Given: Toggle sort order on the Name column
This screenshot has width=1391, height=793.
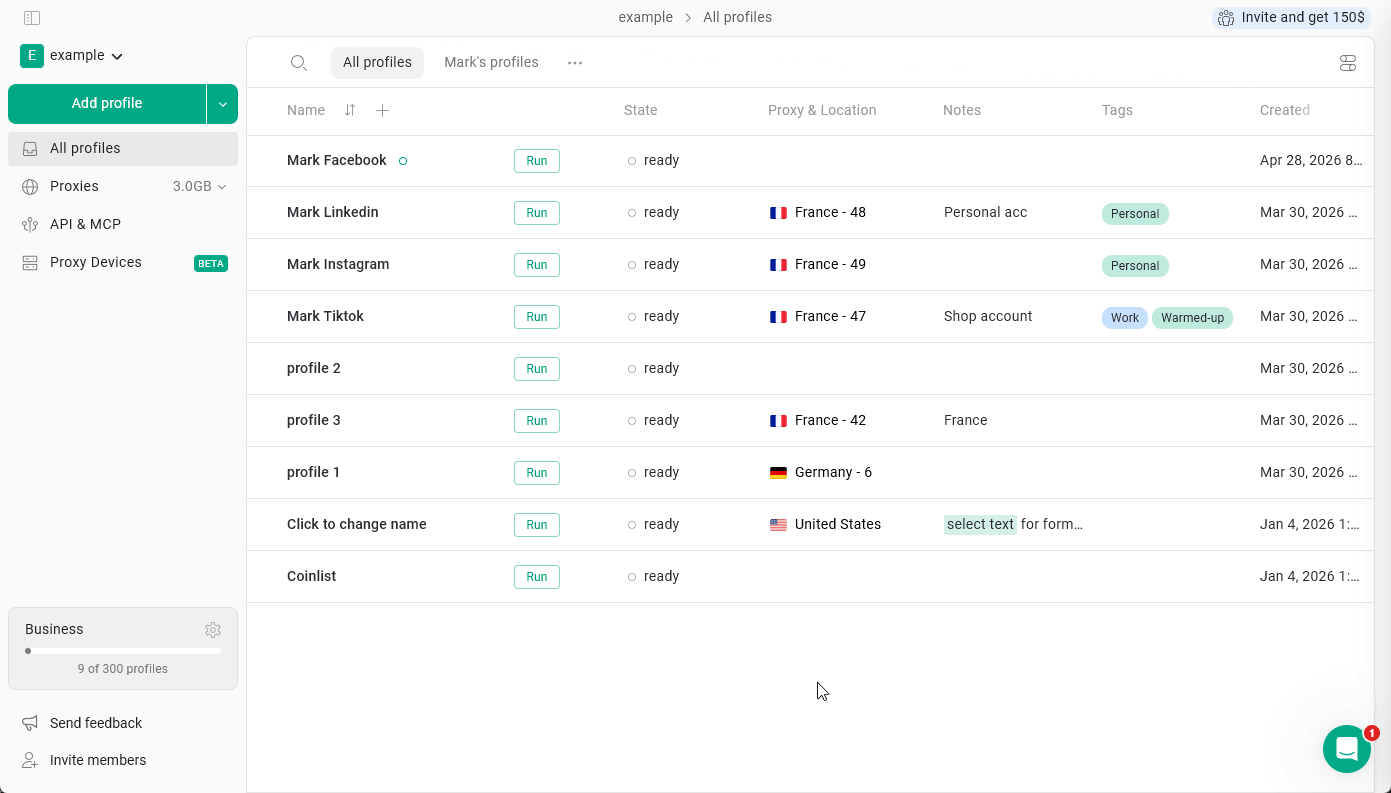Looking at the screenshot, I should tap(349, 110).
